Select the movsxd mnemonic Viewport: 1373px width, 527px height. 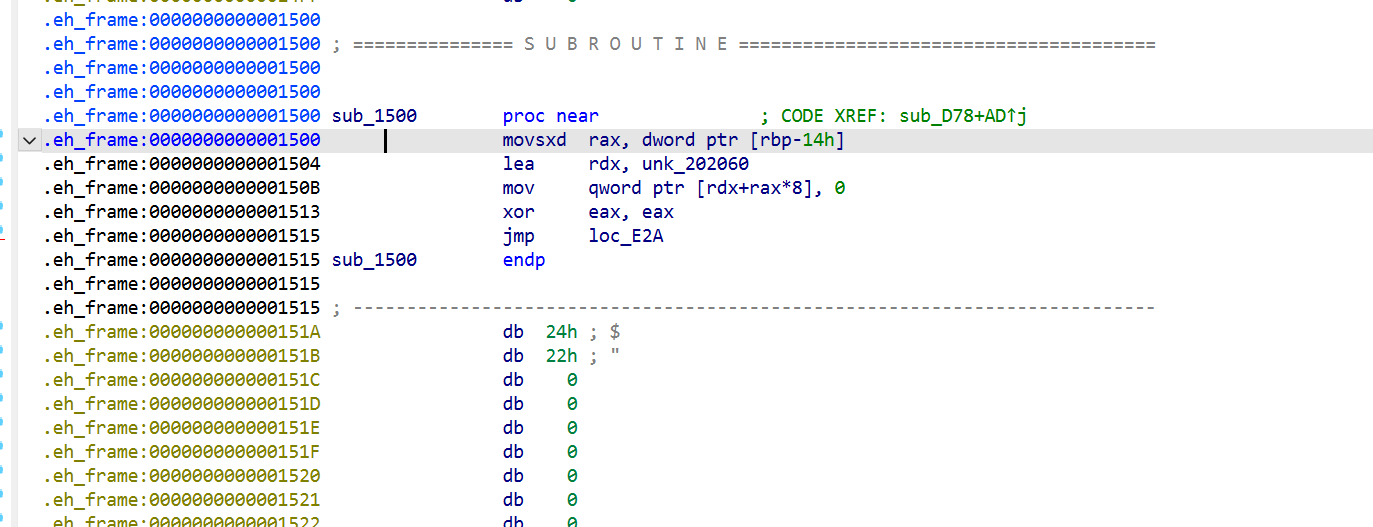535,140
